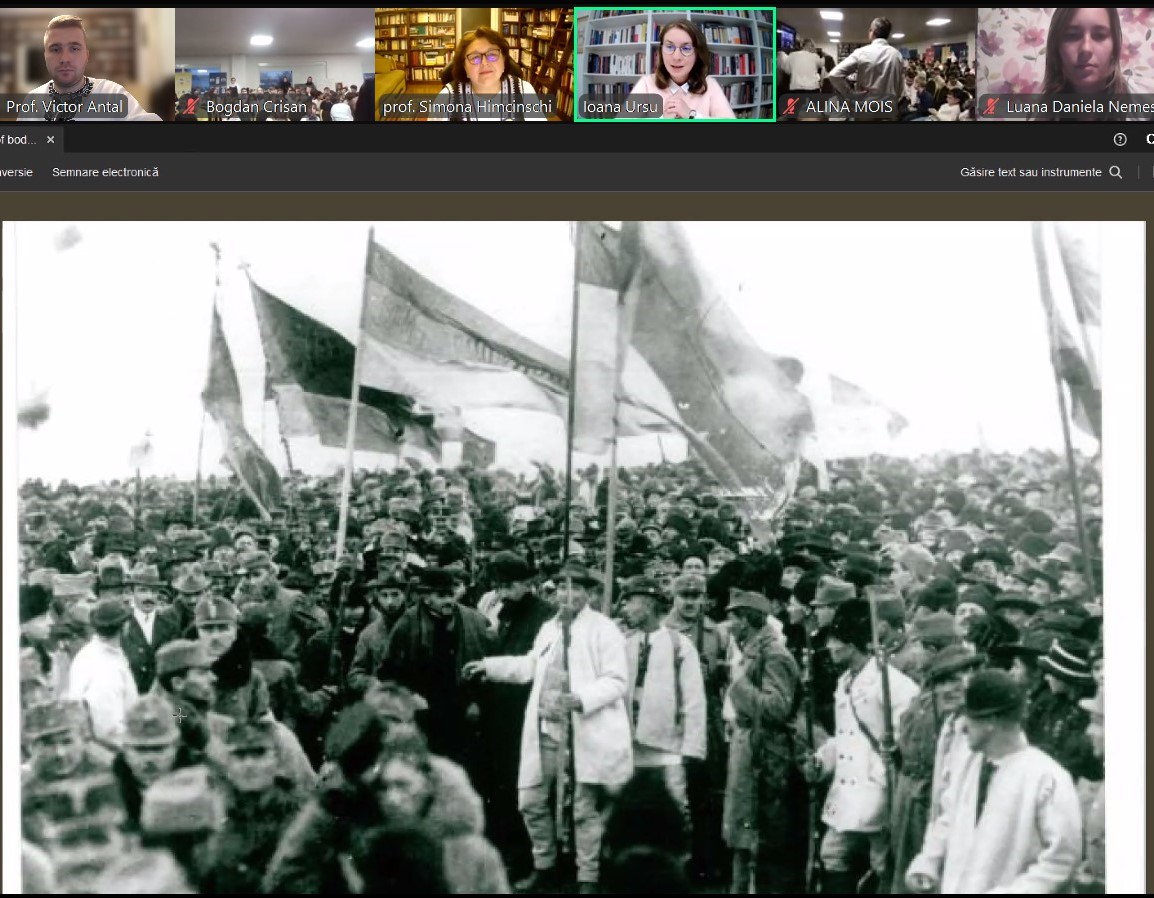Viewport: 1154px width, 898px height.
Task: Click the prof. Simona Himcinschi name label
Action: [467, 107]
